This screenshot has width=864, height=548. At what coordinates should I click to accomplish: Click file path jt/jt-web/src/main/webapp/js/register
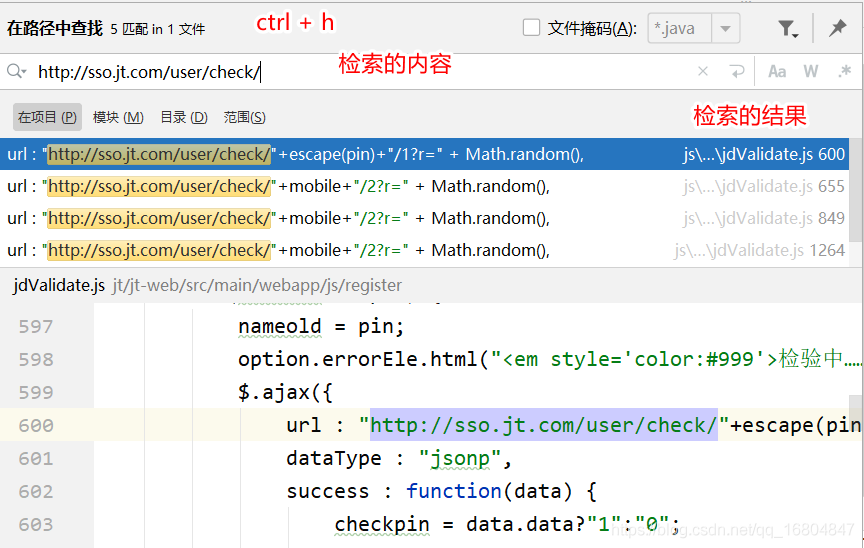(x=257, y=285)
